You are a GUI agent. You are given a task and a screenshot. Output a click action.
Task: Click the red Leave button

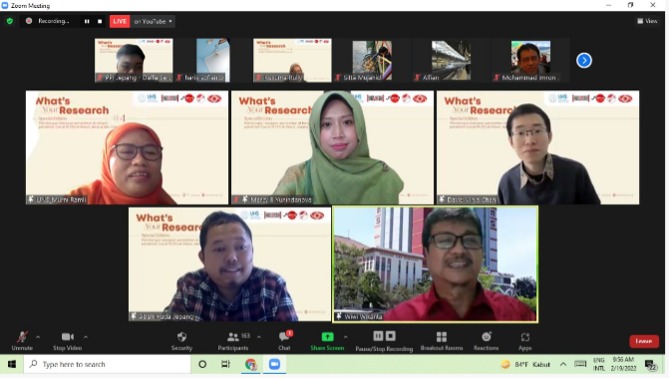[644, 341]
